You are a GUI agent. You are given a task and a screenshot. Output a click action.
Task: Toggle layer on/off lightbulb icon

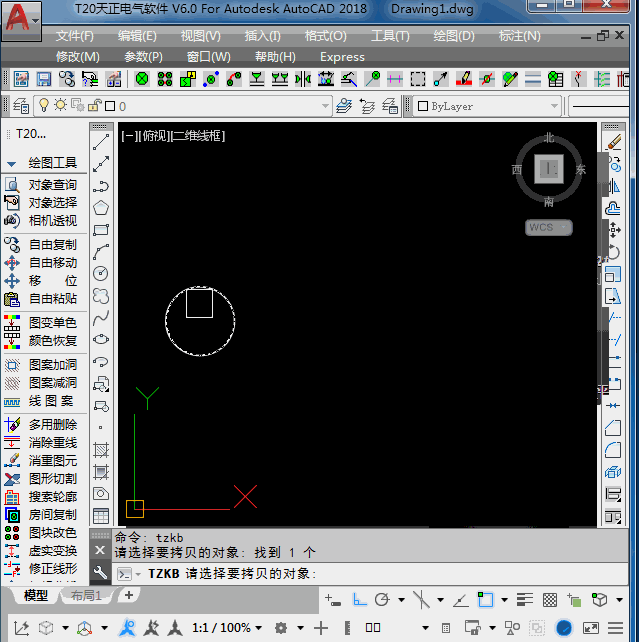point(43,106)
